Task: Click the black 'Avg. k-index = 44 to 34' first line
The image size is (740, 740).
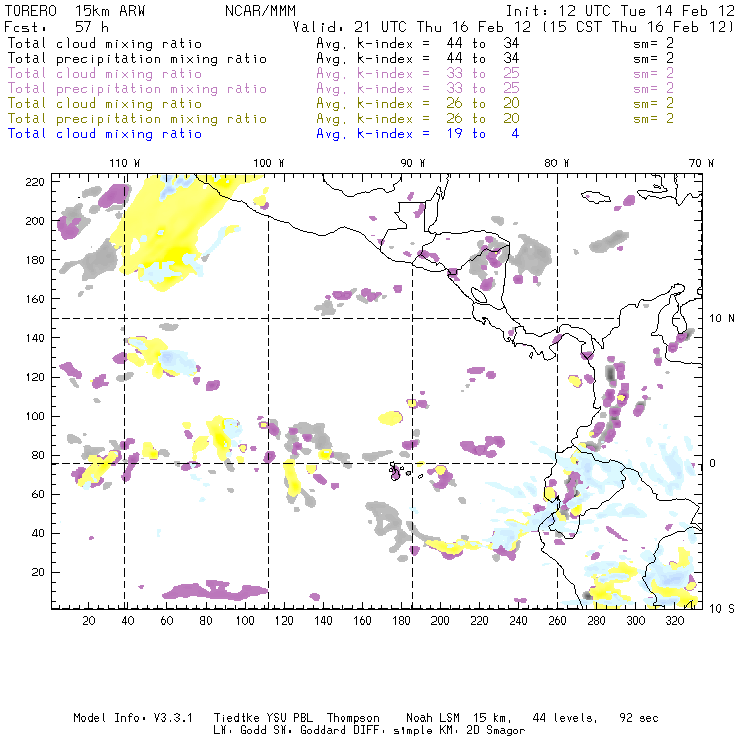Action: point(418,43)
